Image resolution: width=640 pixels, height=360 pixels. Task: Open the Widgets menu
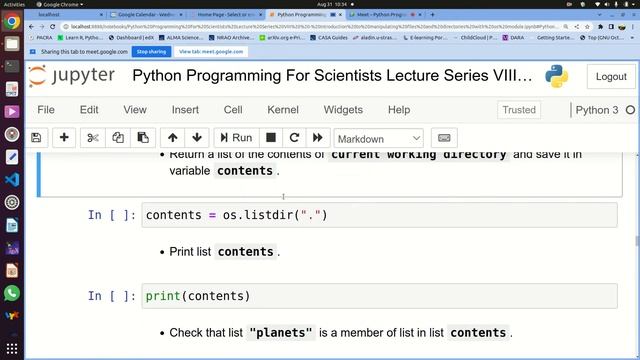[x=343, y=110]
